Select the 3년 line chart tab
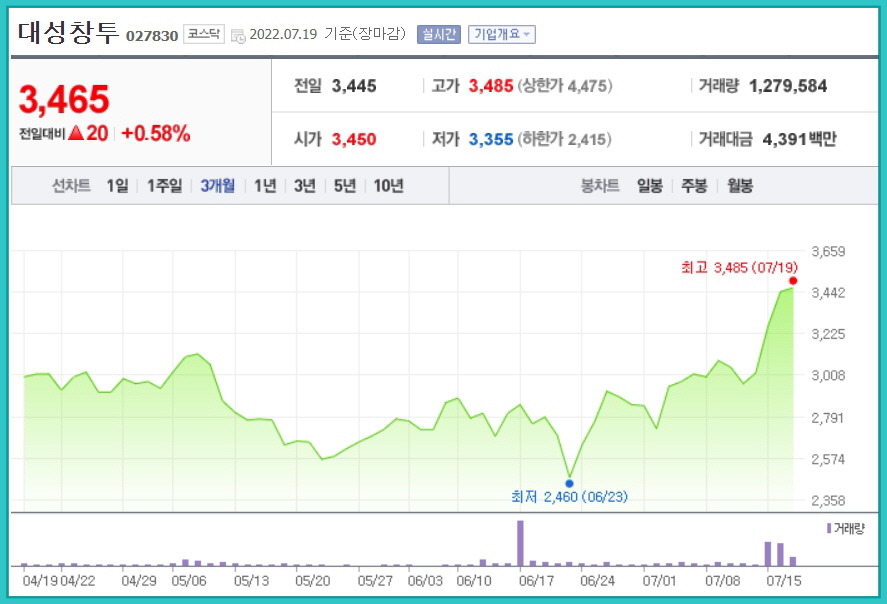887x604 pixels. (x=305, y=185)
